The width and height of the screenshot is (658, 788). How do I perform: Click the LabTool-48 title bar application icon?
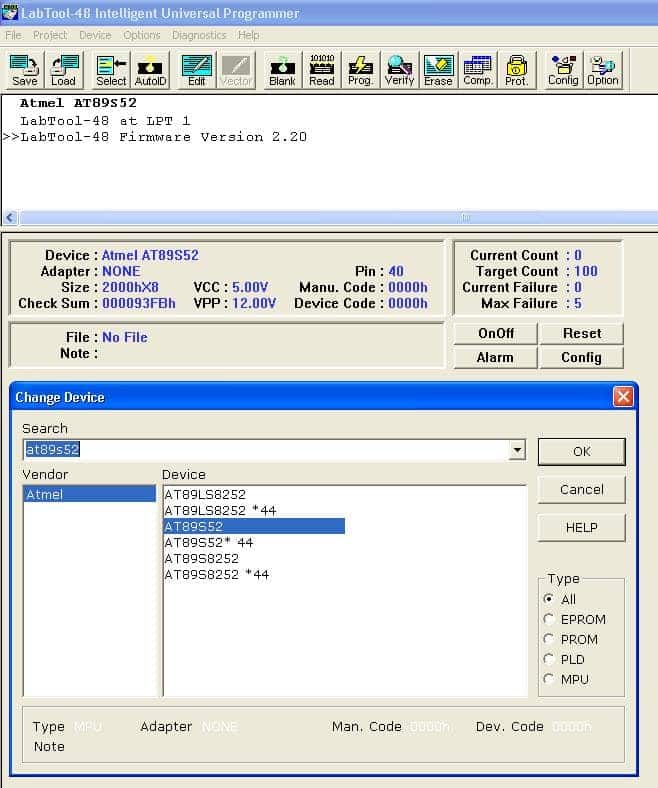(10, 13)
